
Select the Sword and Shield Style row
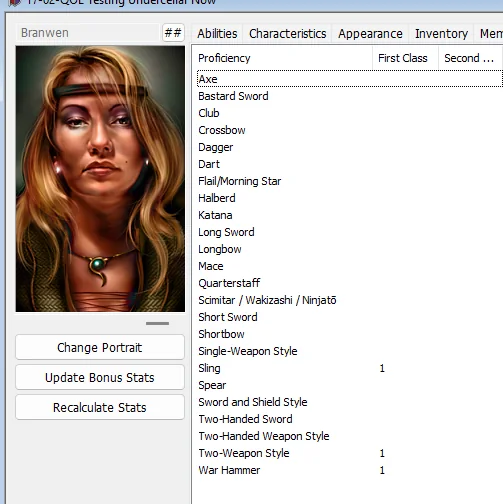click(349, 402)
